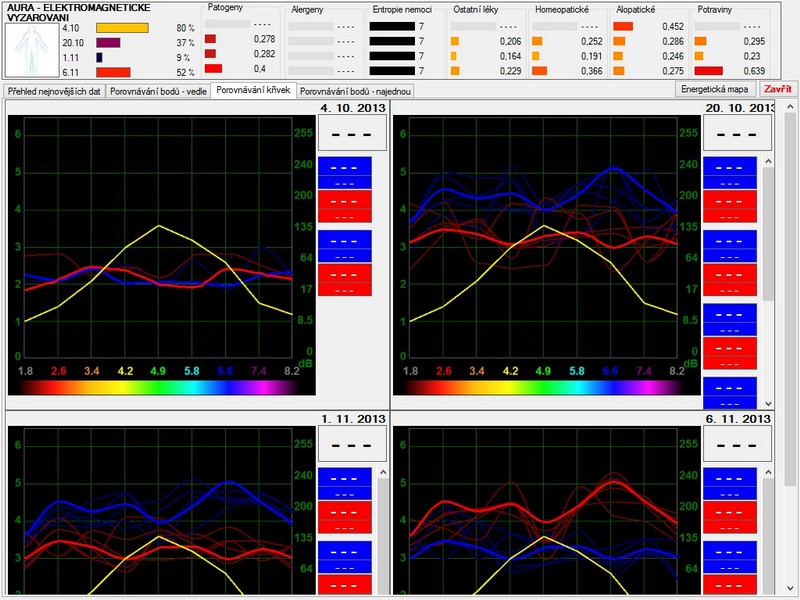
Task: Click the Patogeny value 0,4
Action: pos(260,68)
